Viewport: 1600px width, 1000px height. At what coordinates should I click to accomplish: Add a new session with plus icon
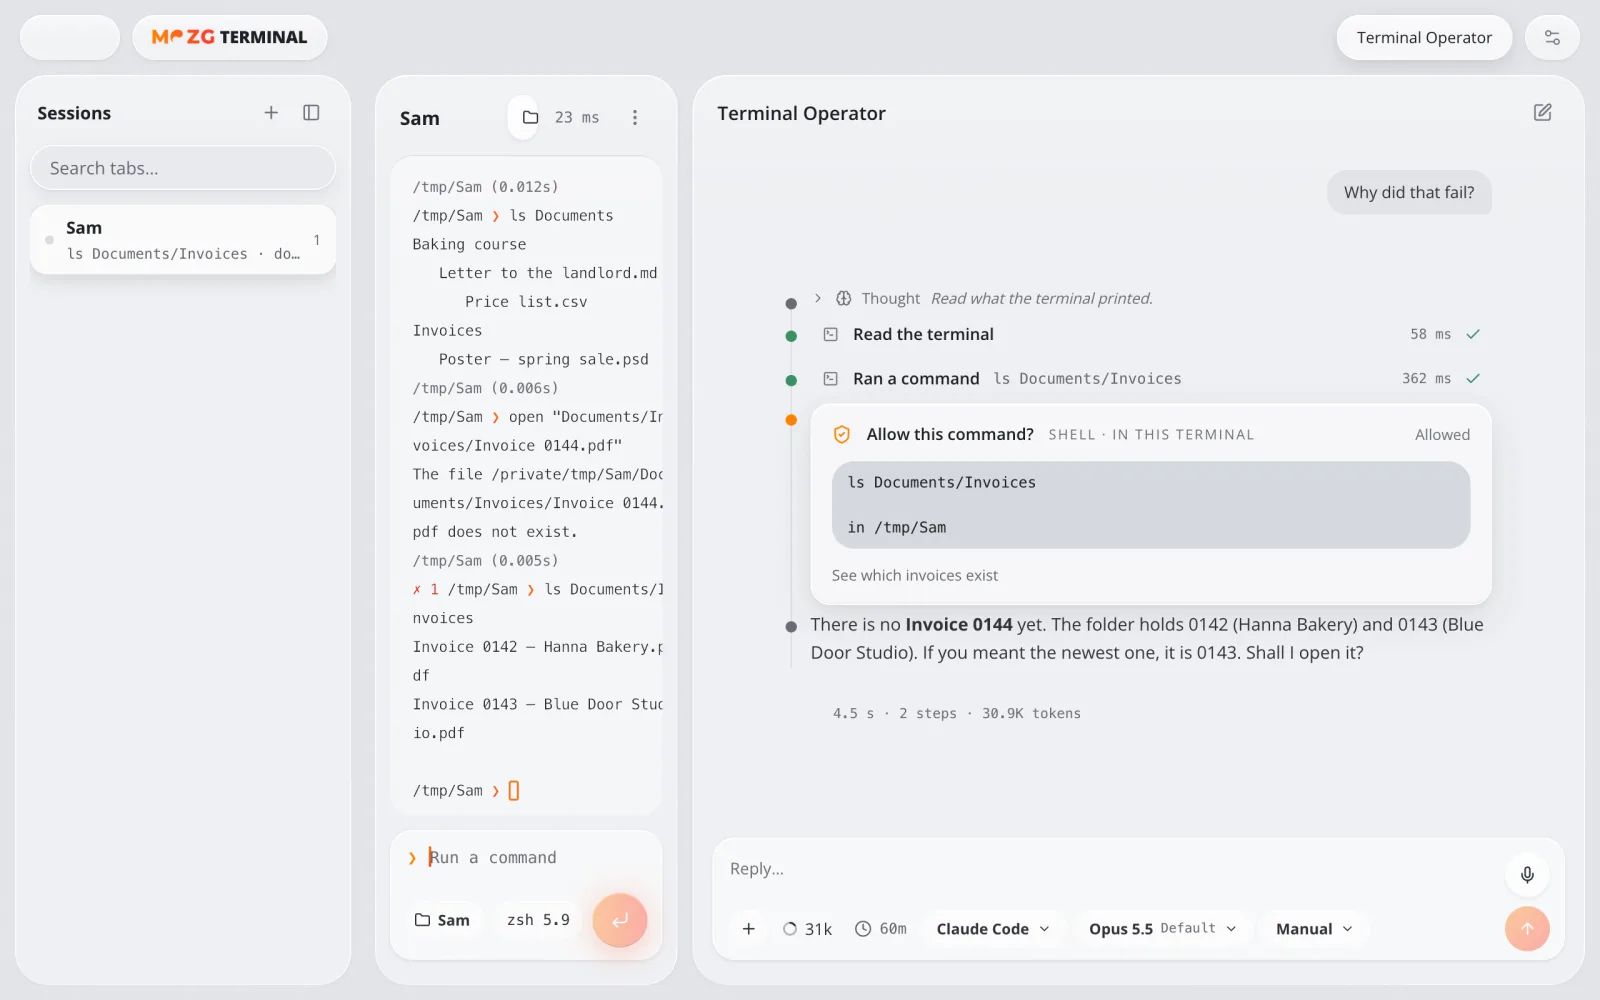click(271, 113)
